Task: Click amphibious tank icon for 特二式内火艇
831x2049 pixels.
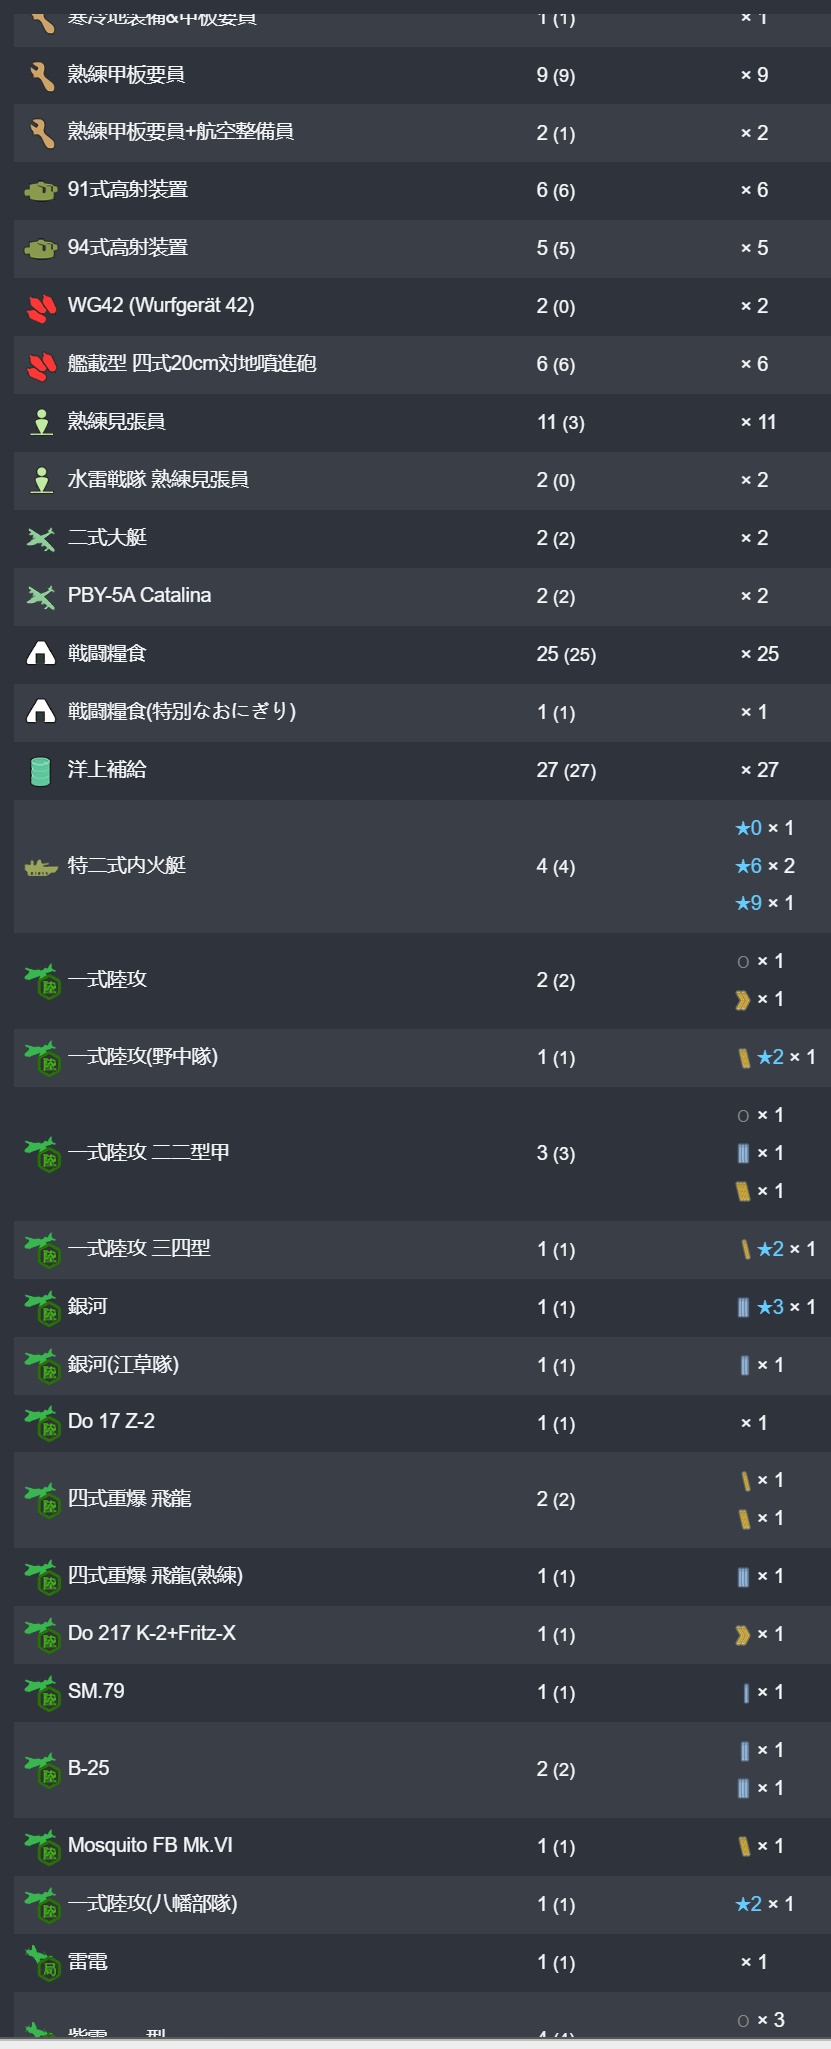Action: (x=41, y=867)
